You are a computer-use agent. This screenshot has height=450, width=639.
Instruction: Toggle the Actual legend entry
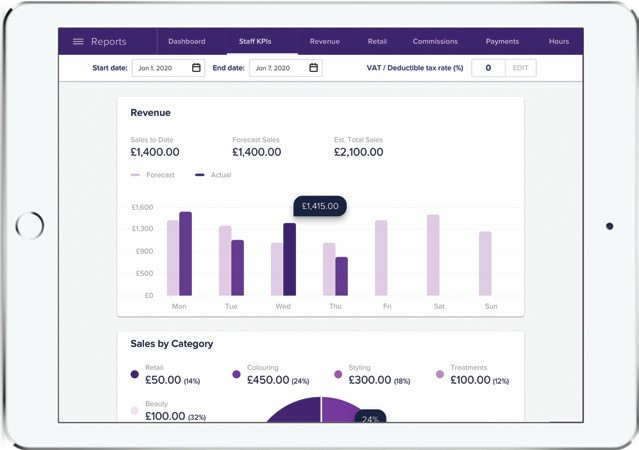coord(213,175)
